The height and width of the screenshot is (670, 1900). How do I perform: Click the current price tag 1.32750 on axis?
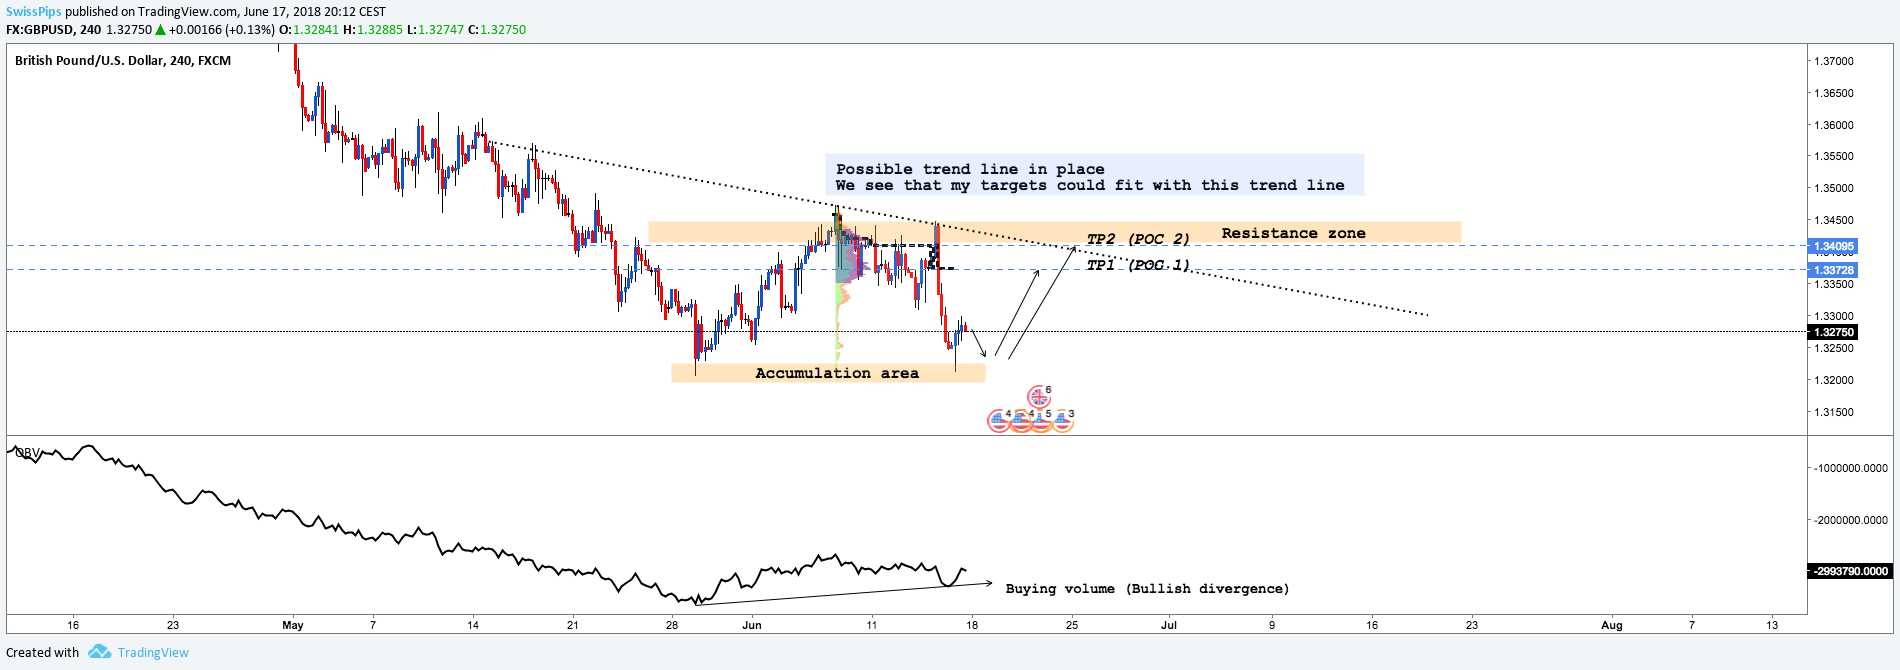pyautogui.click(x=1834, y=332)
